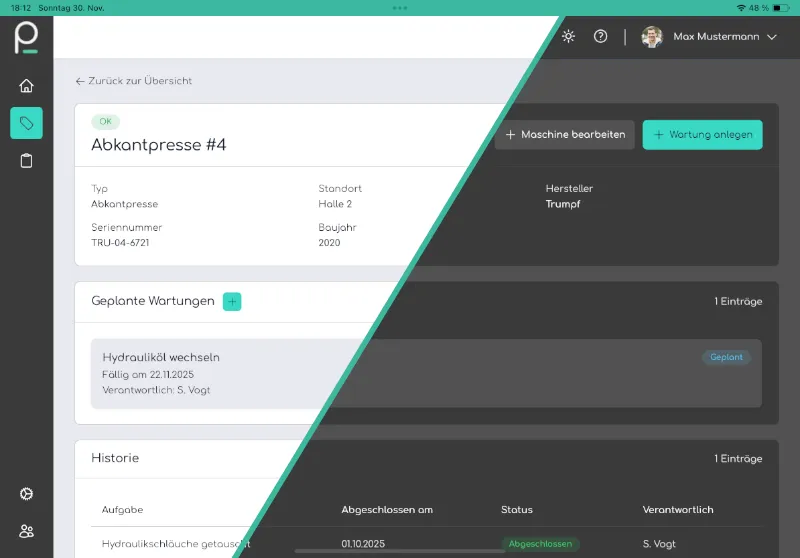Click the Abkantpresse #4 title

[159, 145]
